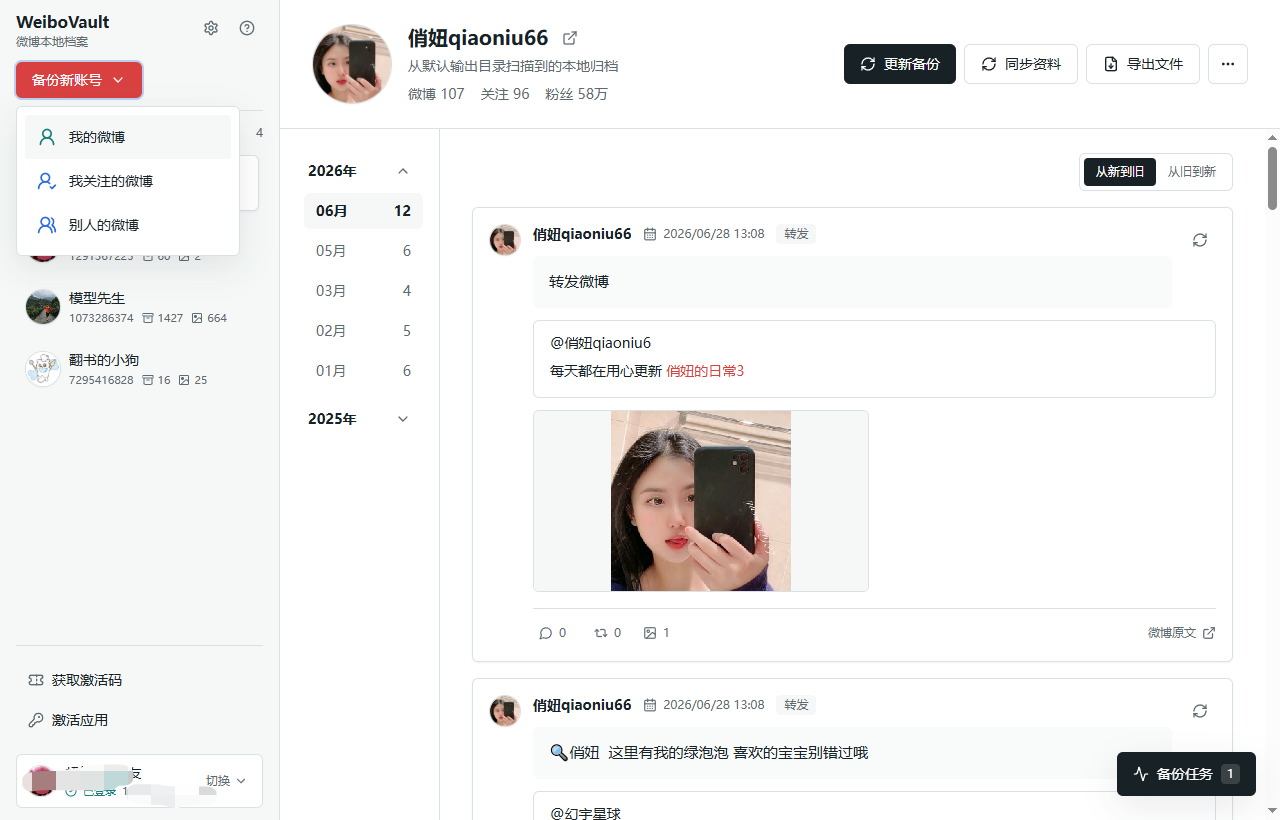Click the 更新备份 button

(900, 64)
